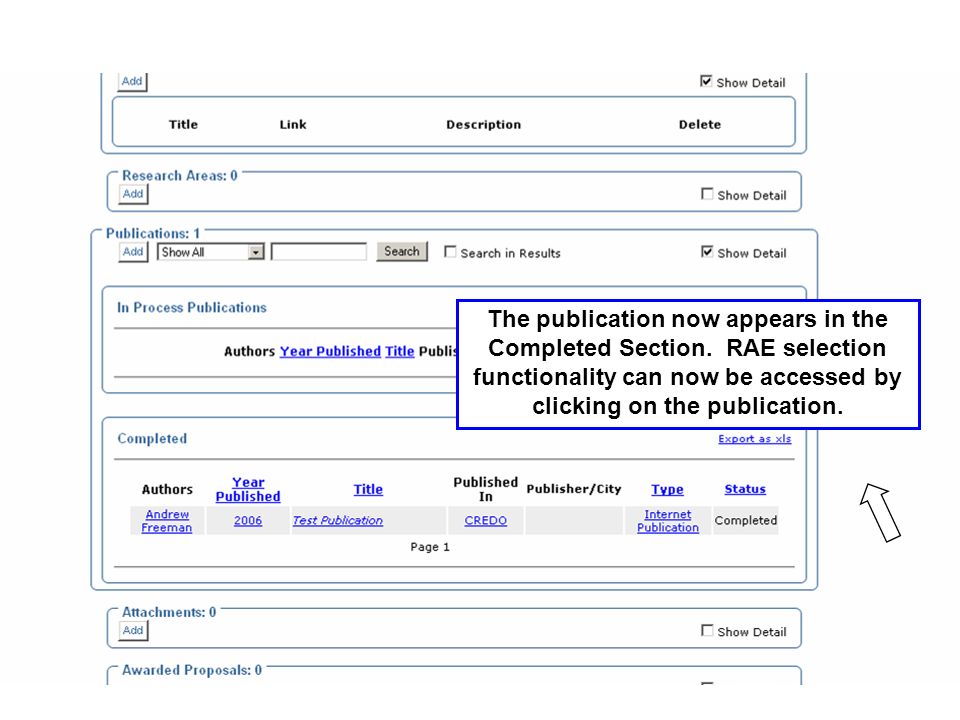Screen dimensions: 960x720
Task: Click the Internet Publication type link
Action: [667, 521]
